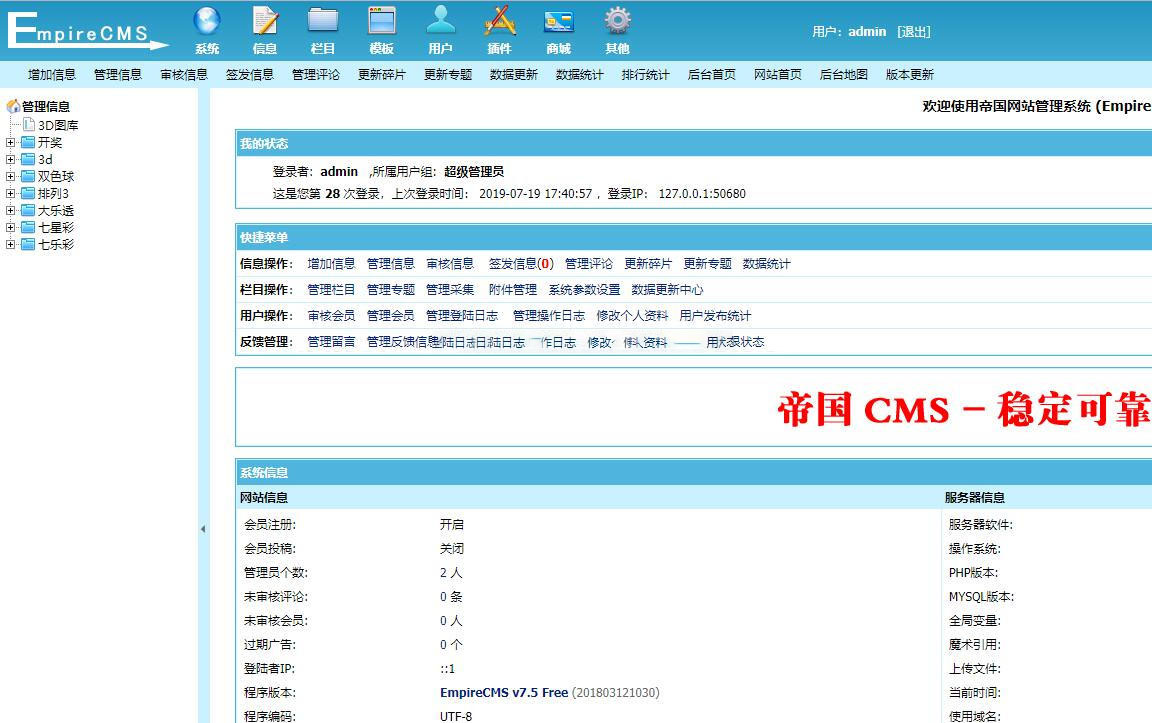Open the 管理栏目 quick menu link
1152x723 pixels.
tap(331, 289)
